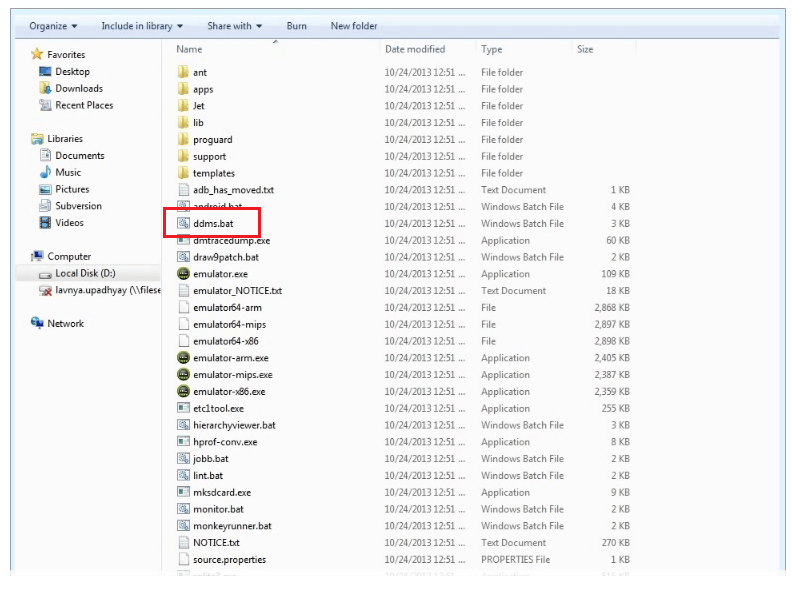The image size is (800, 591).
Task: Select the mksdcard.exe file
Action: 222,492
